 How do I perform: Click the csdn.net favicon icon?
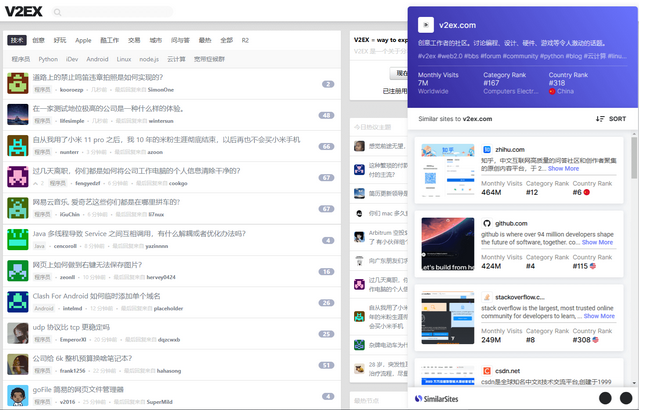(487, 371)
